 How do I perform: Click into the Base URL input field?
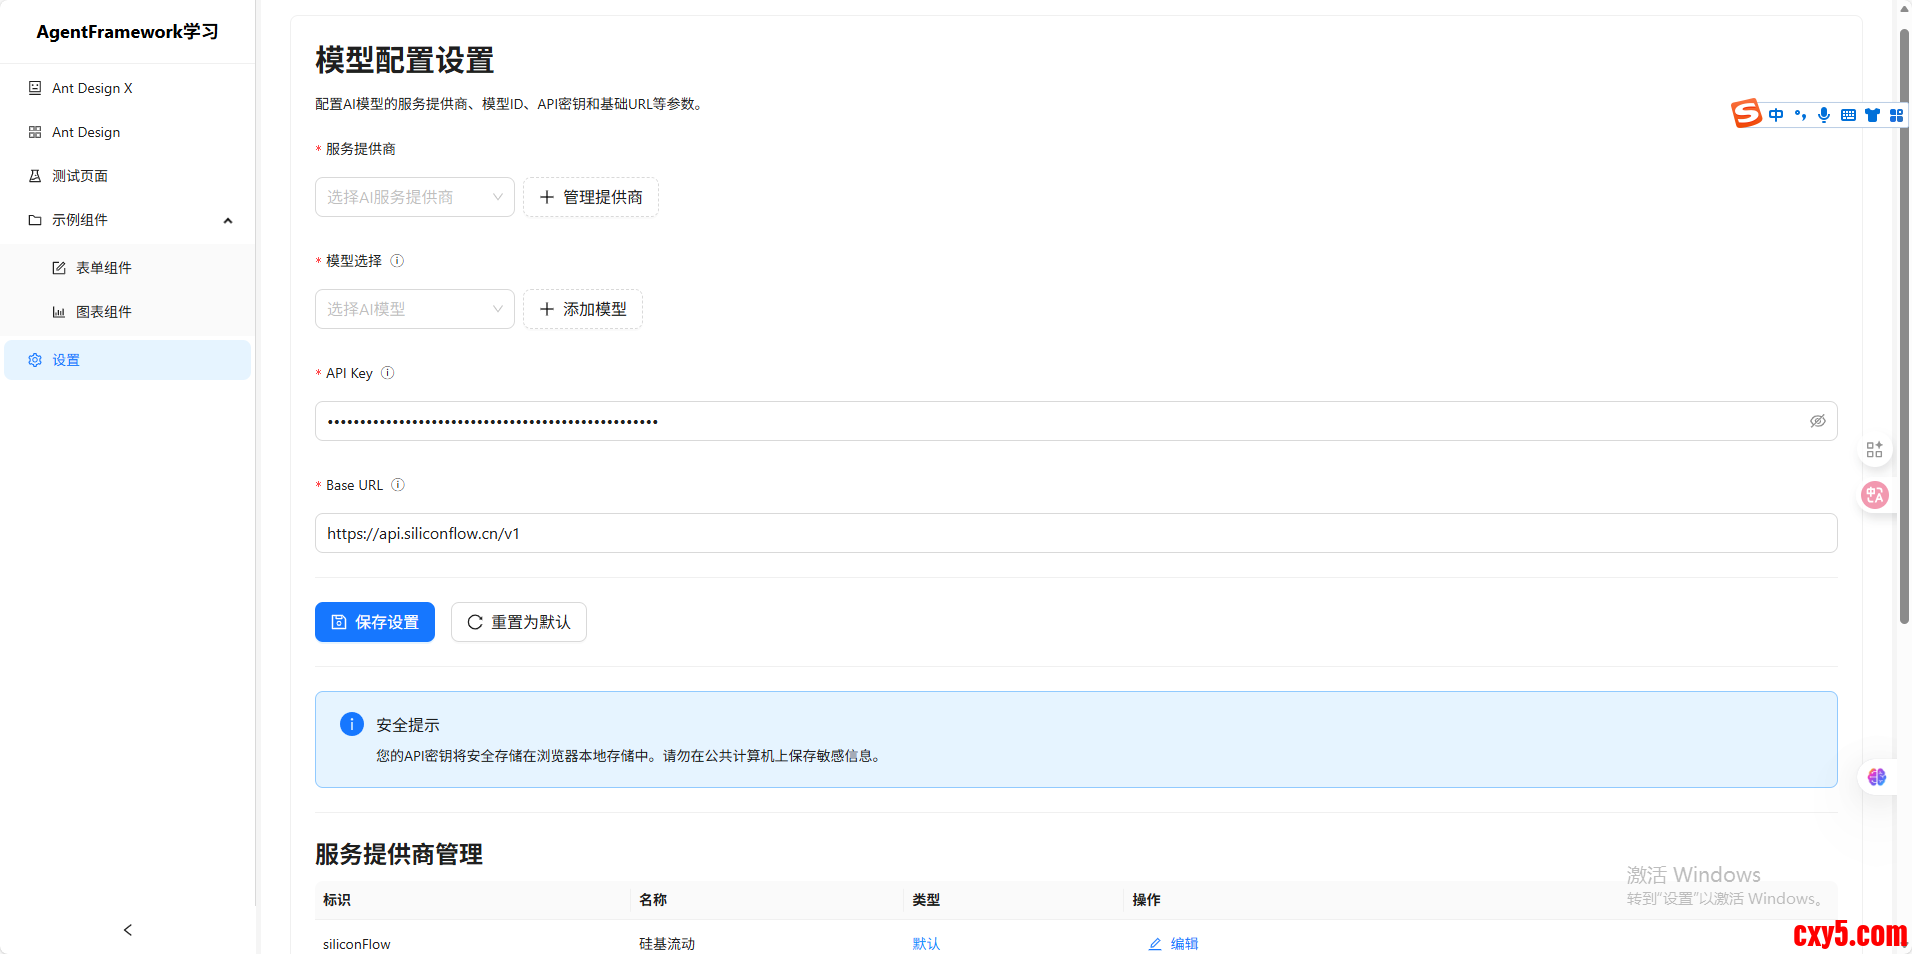[1075, 533]
